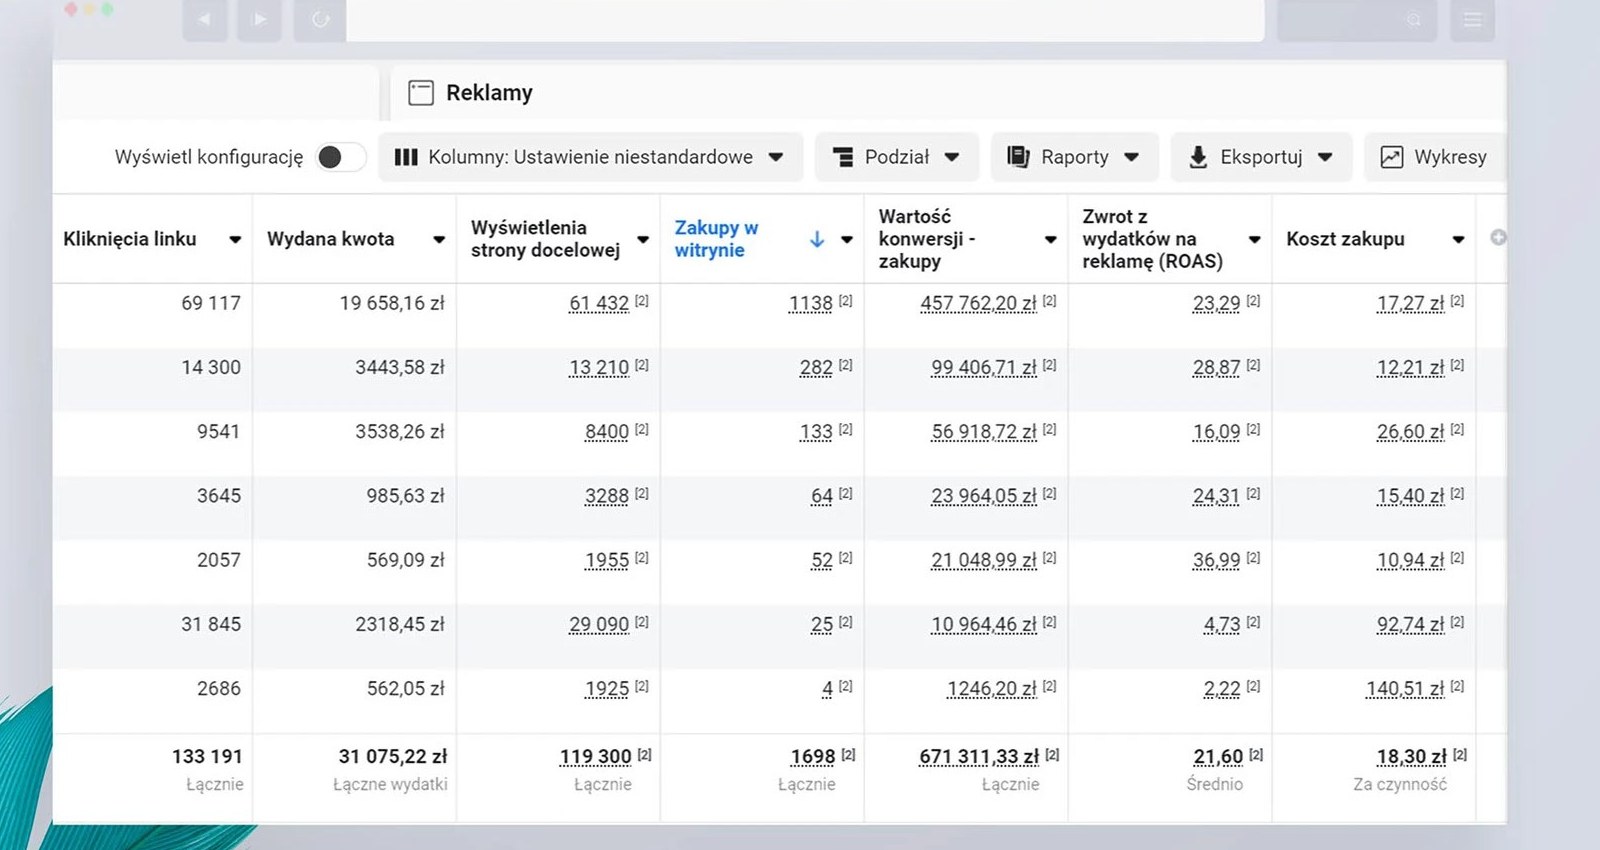The height and width of the screenshot is (850, 1600).
Task: Click the Zakupy w witrynie column header
Action: pos(716,239)
